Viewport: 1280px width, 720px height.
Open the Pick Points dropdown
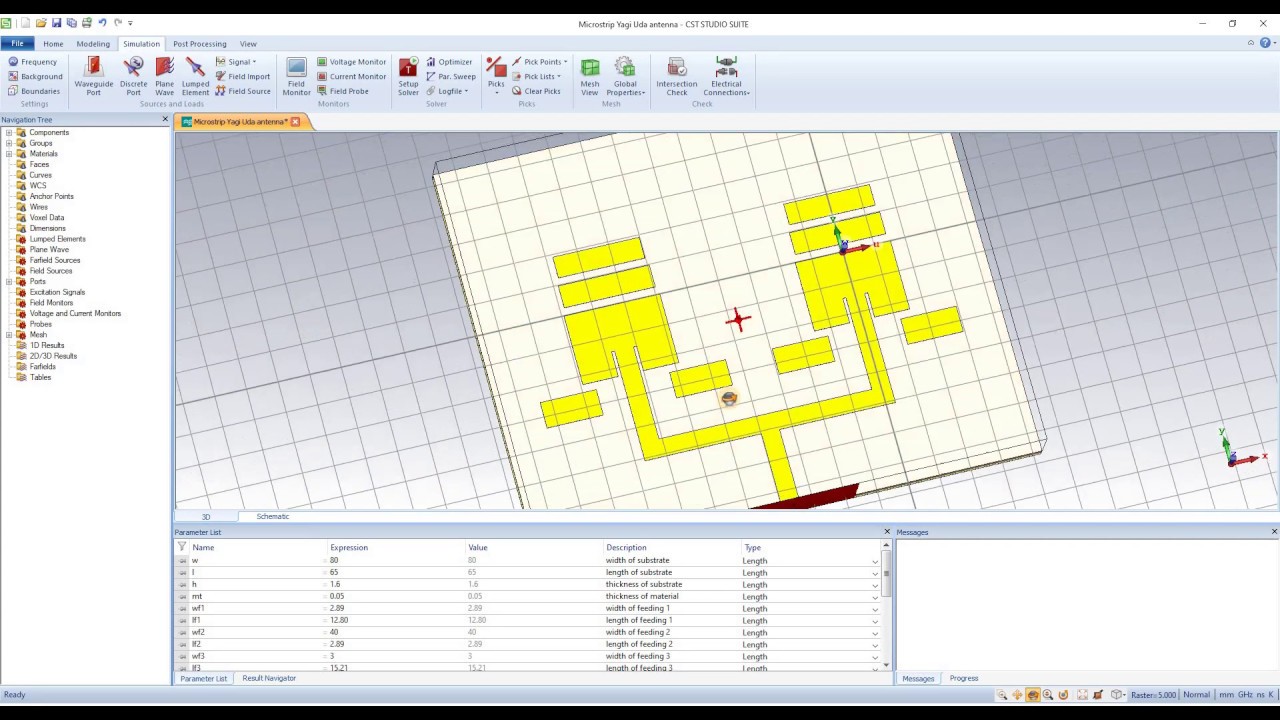[539, 62]
